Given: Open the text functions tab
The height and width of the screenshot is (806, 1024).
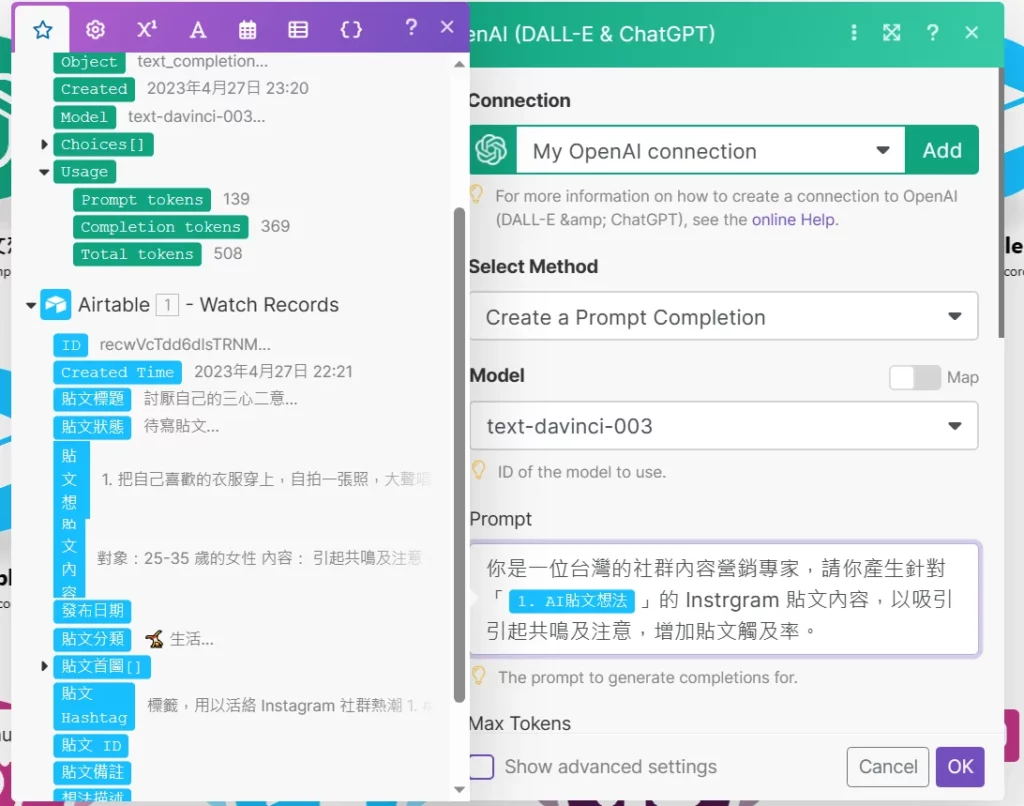Looking at the screenshot, I should coord(197,28).
